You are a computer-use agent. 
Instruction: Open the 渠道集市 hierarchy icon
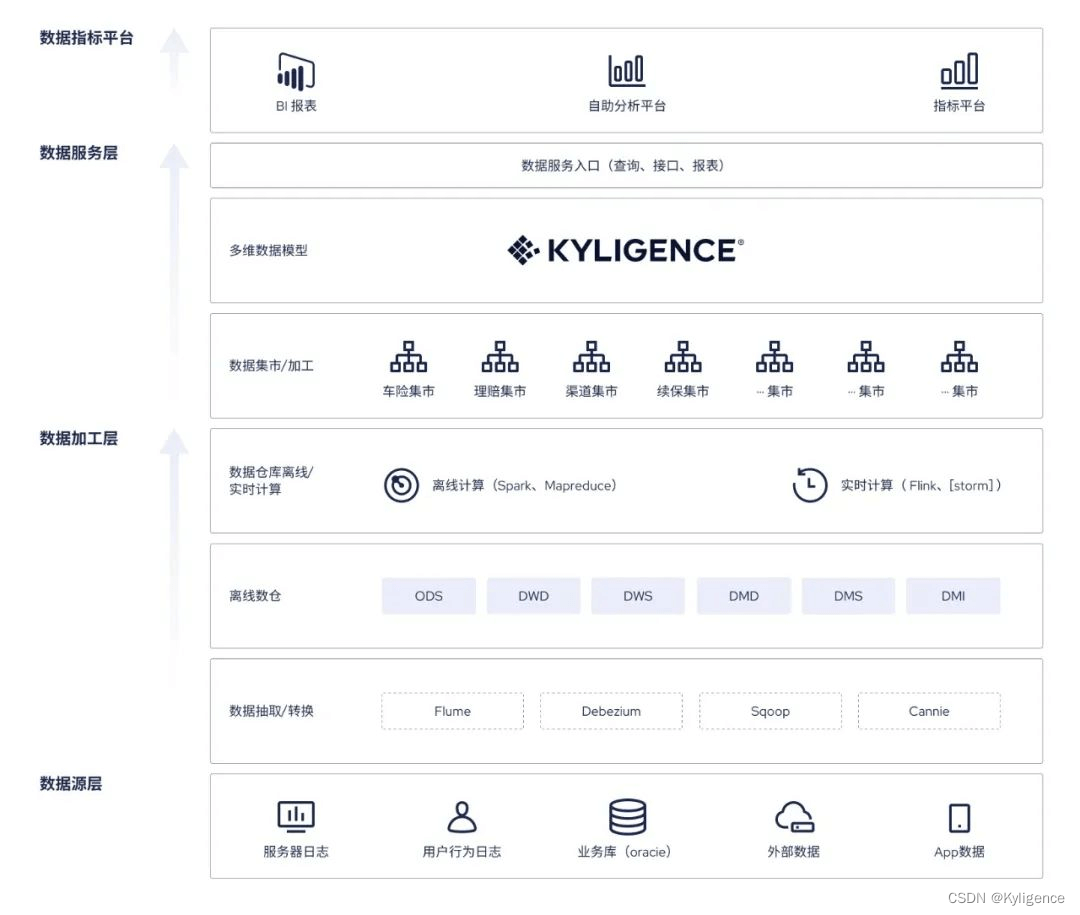click(x=592, y=356)
